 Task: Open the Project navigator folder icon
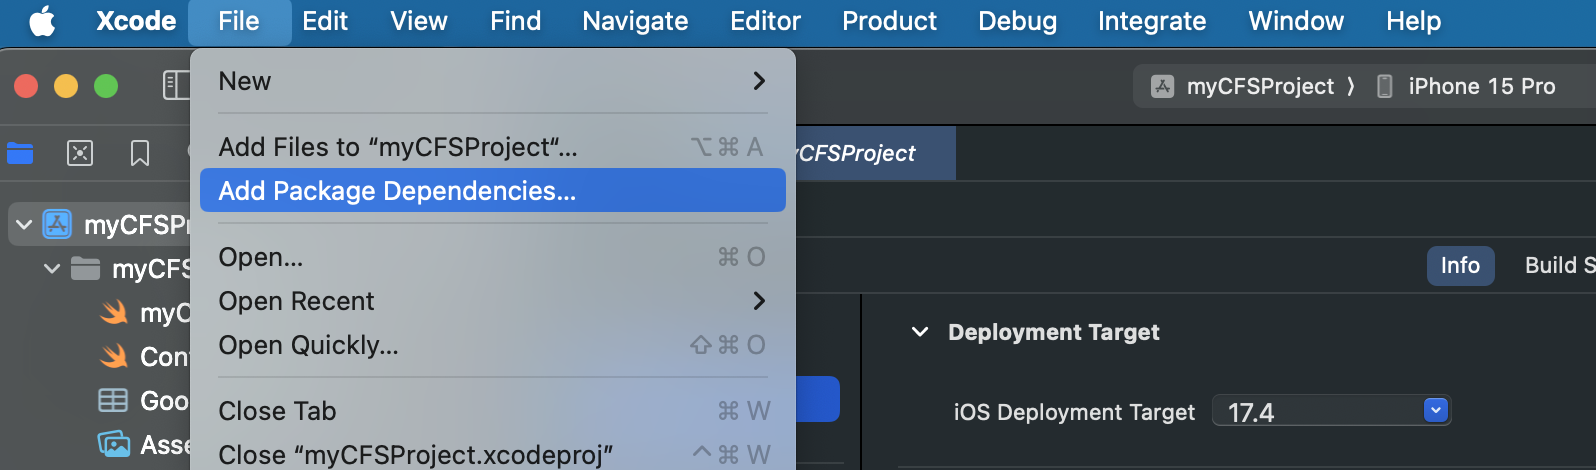[x=20, y=153]
